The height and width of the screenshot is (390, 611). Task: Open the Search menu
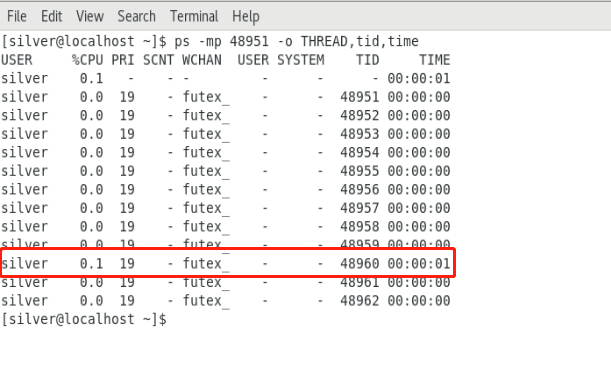pos(136,16)
